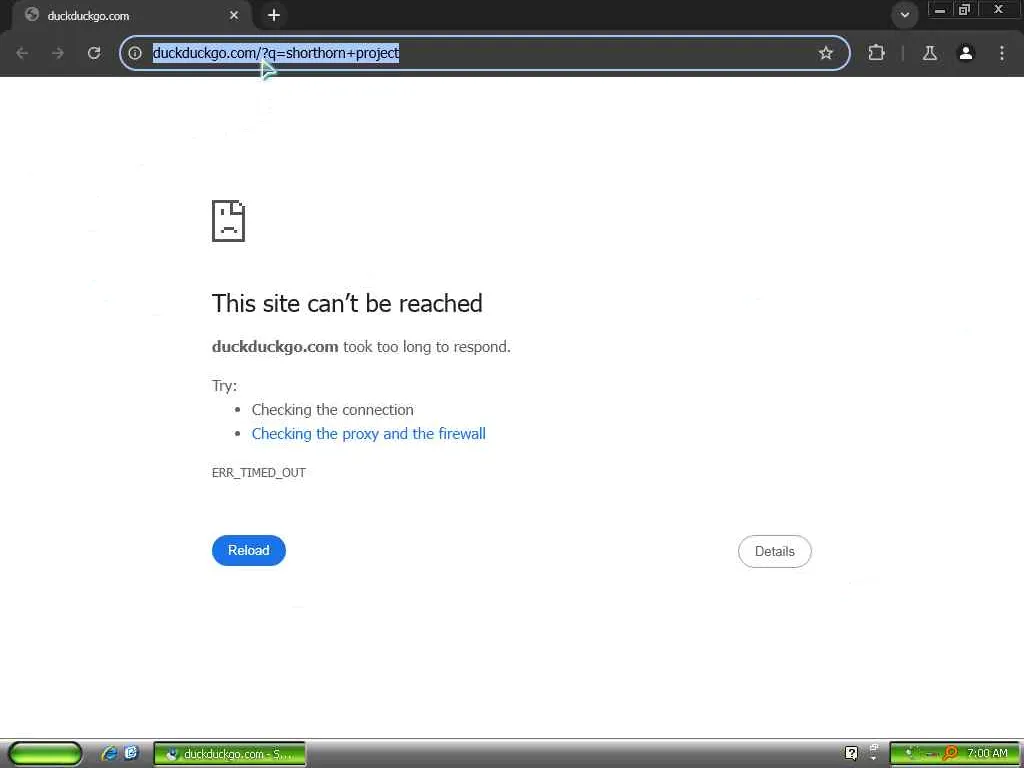Click the Checking the connection text
Viewport: 1024px width, 768px height.
pyautogui.click(x=332, y=409)
